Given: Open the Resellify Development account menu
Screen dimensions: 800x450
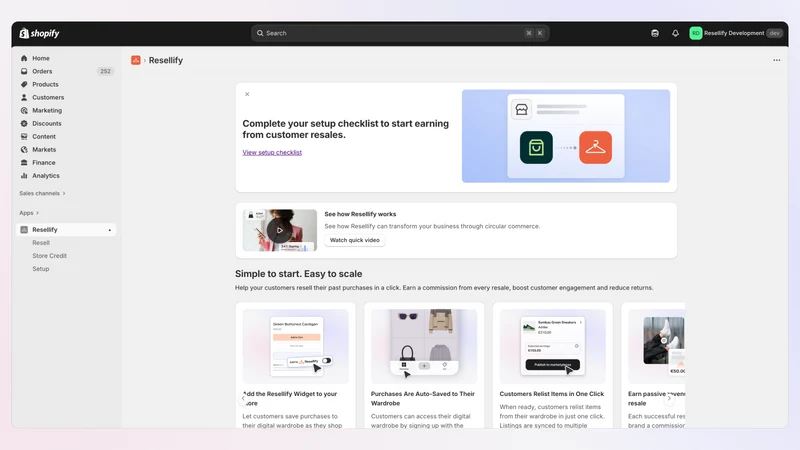Looking at the screenshot, I should (736, 33).
